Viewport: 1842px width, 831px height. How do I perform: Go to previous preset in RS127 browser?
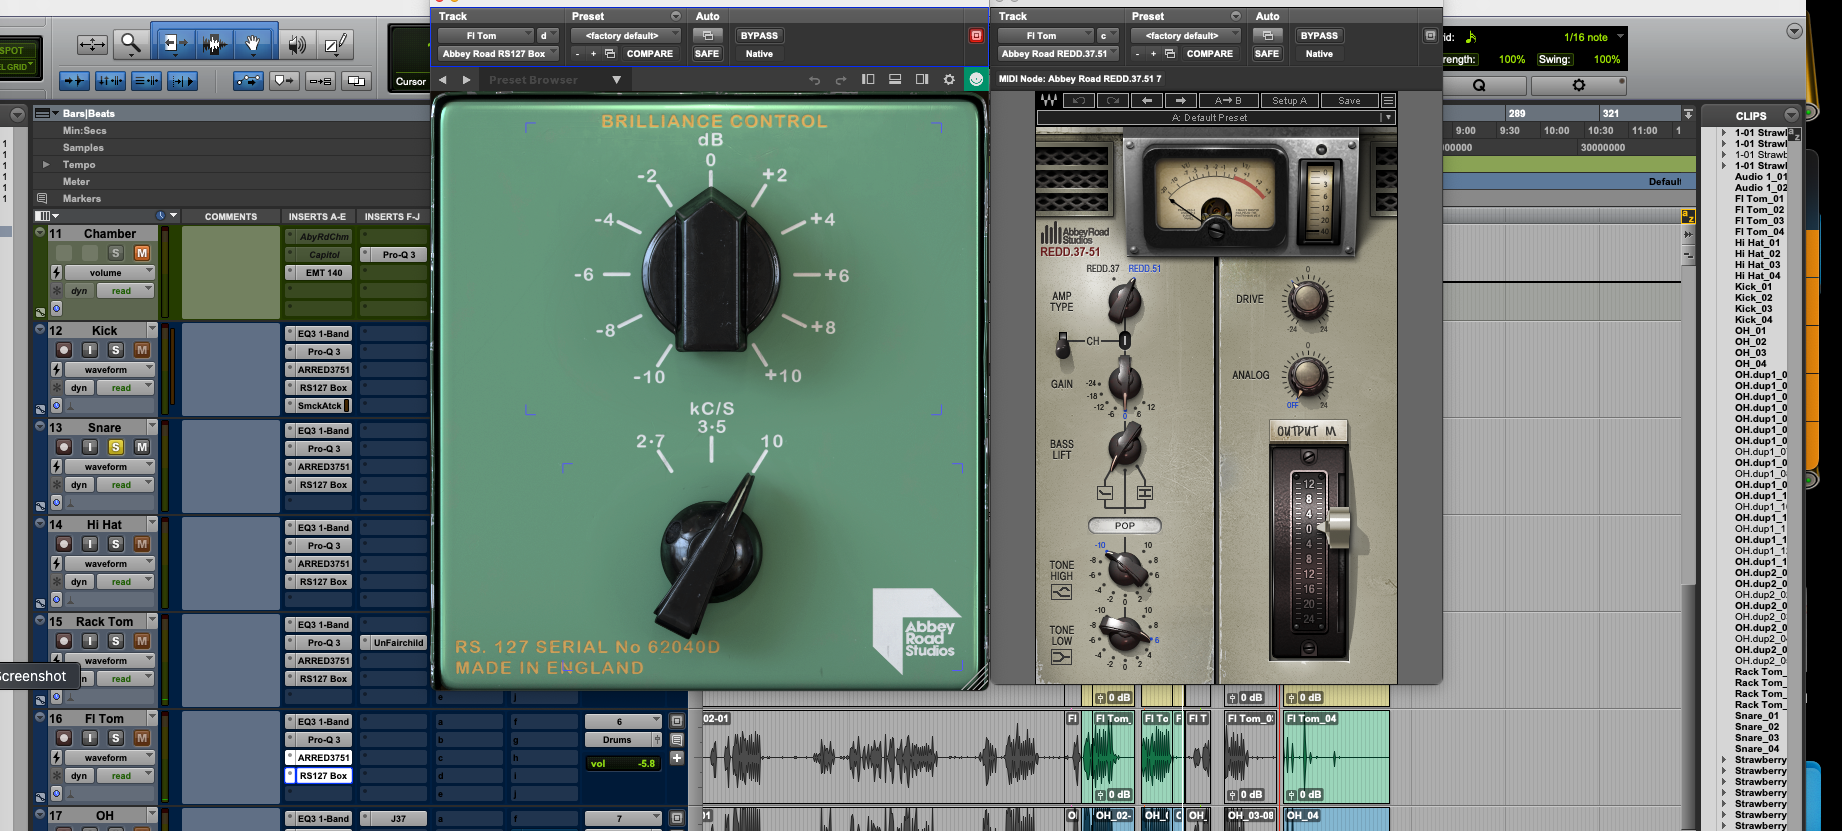[443, 80]
